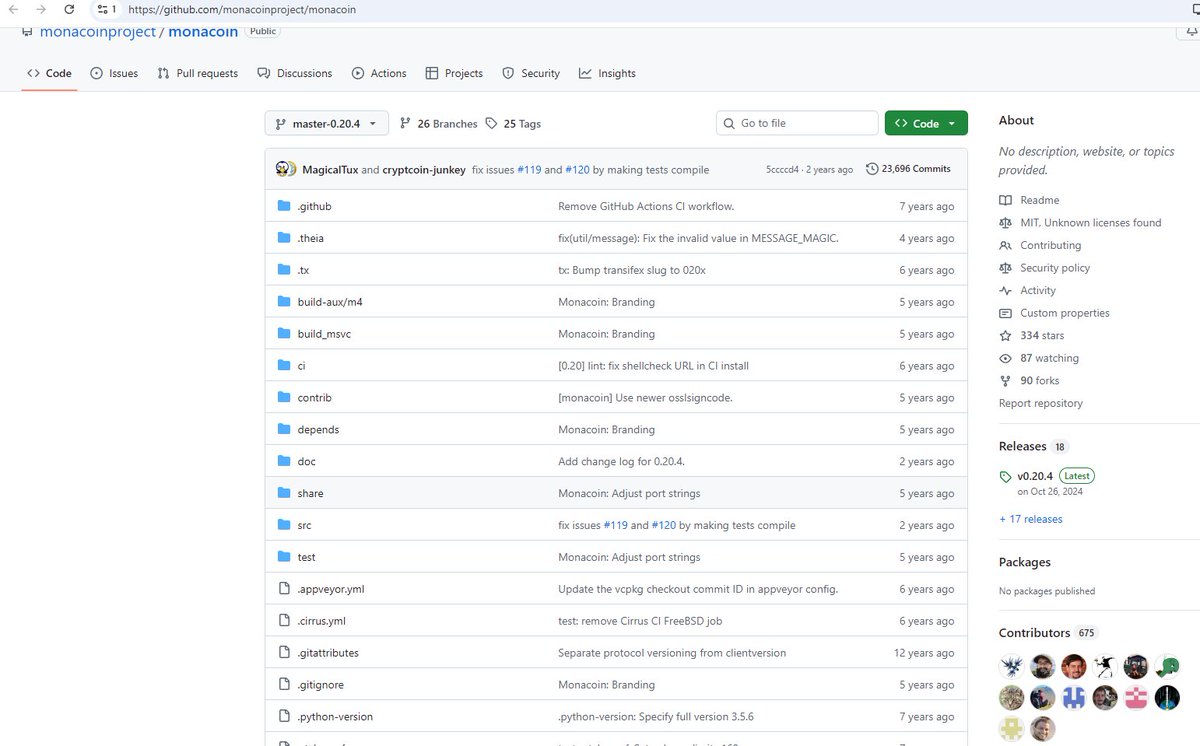Click the browser address bar URL

coord(242,9)
